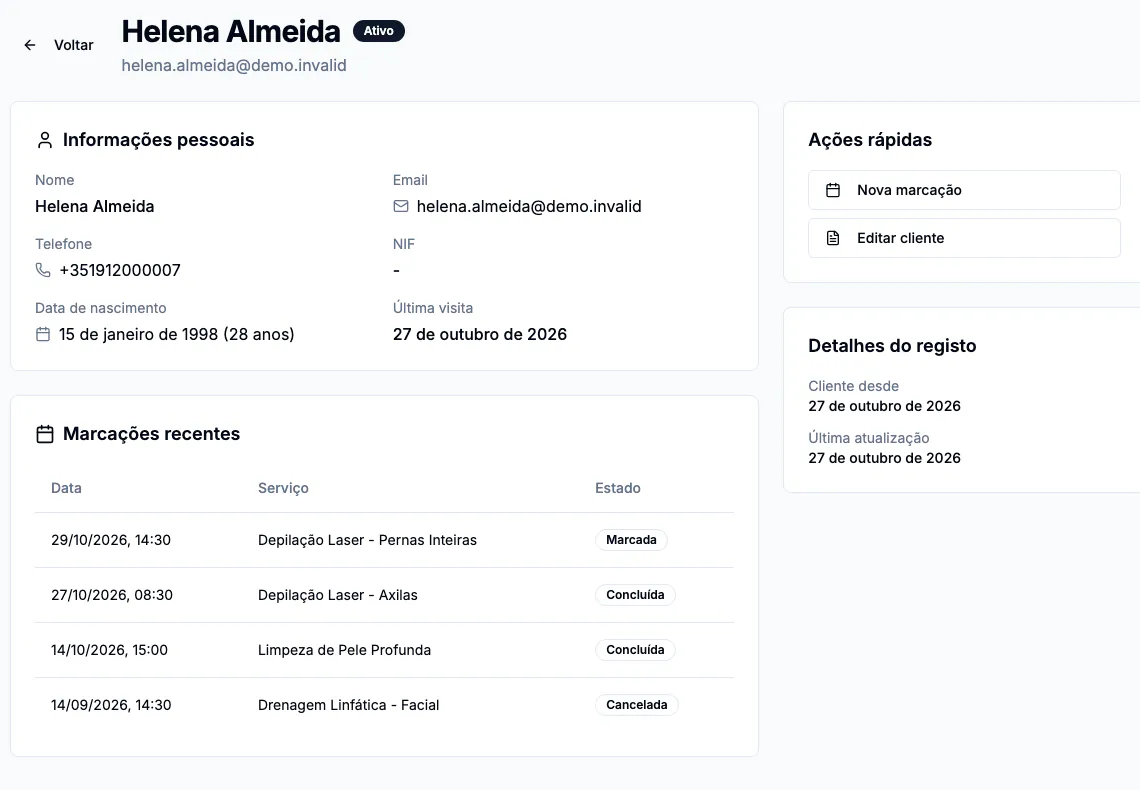
Task: Click the document icon in Editar cliente
Action: click(x=833, y=238)
